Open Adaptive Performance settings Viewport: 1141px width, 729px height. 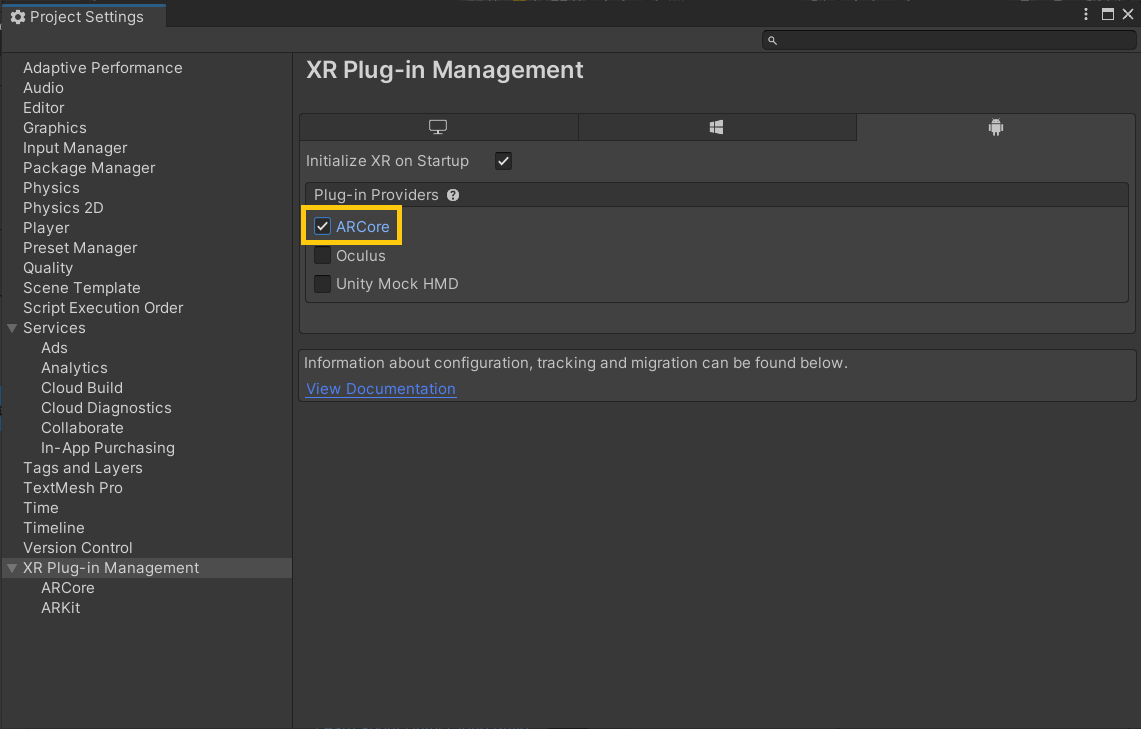point(103,68)
